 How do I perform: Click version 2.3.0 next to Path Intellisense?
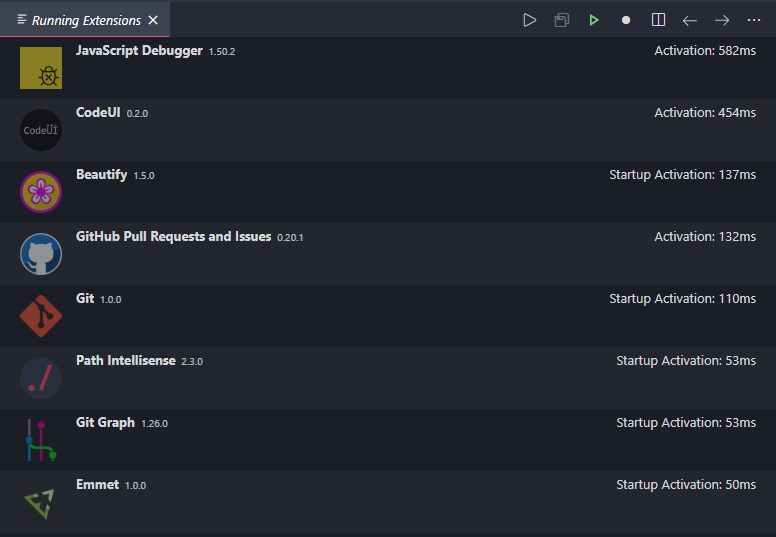pyautogui.click(x=192, y=361)
